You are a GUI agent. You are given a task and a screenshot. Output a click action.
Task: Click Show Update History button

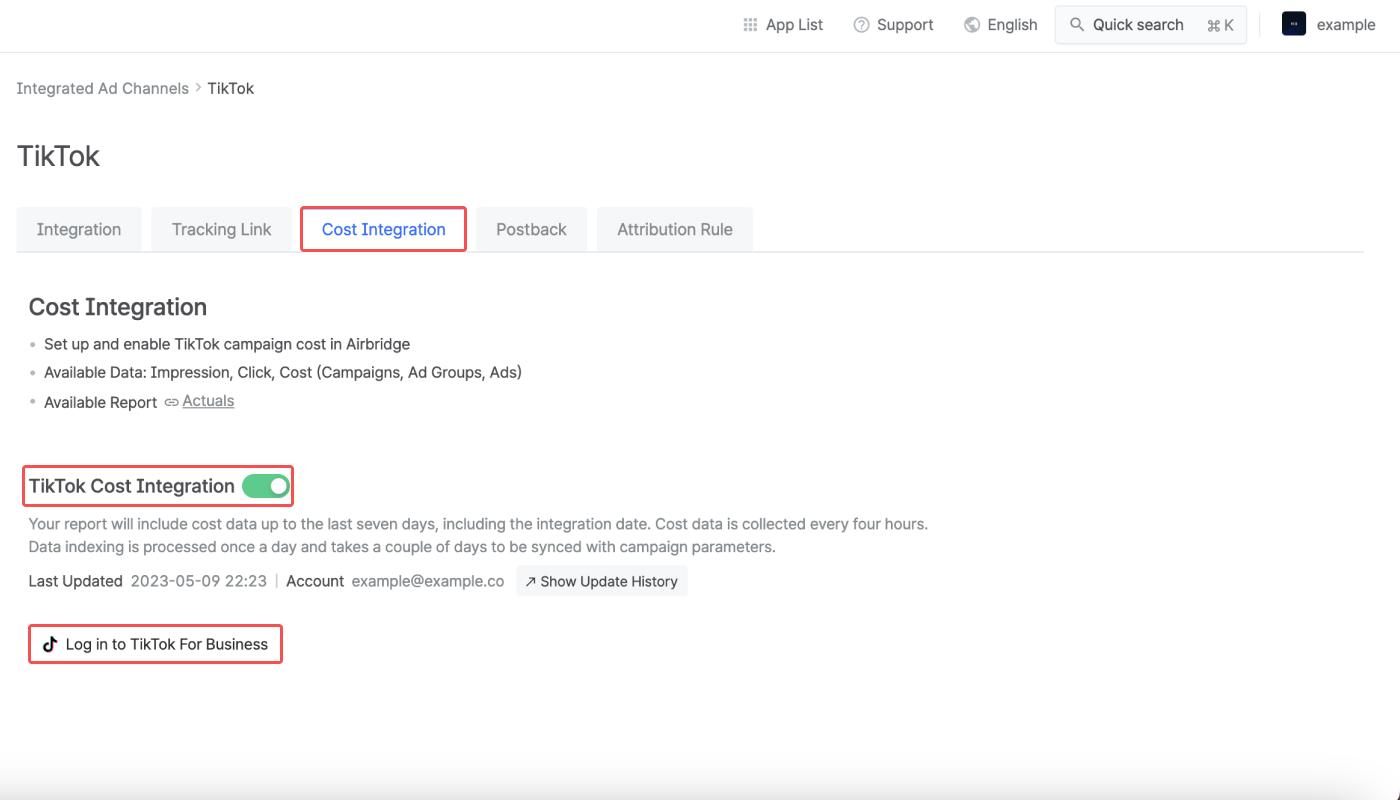pyautogui.click(x=602, y=581)
